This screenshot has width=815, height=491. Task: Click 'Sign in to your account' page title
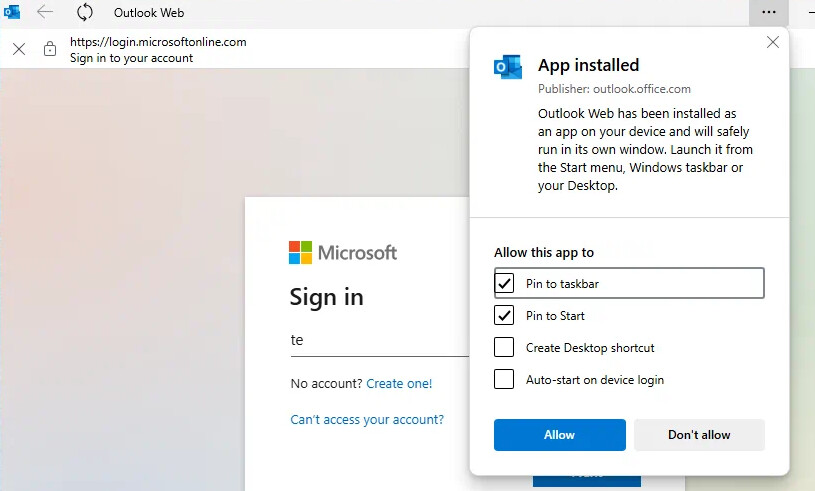[x=132, y=58]
